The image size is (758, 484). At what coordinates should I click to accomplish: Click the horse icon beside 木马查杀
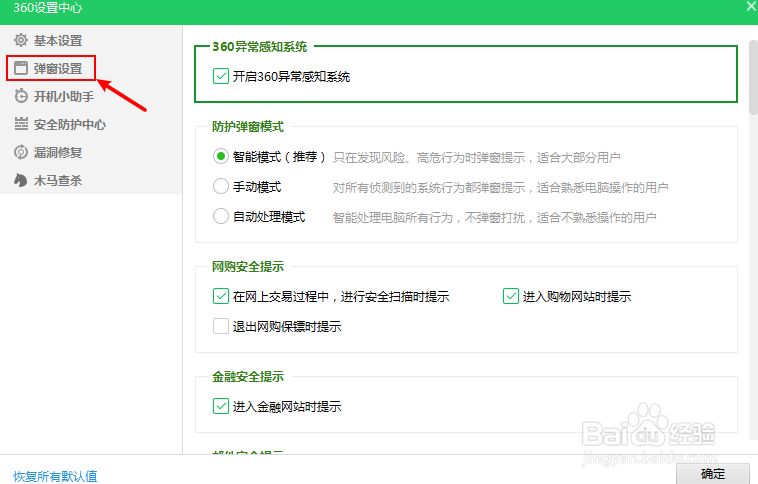(21, 180)
